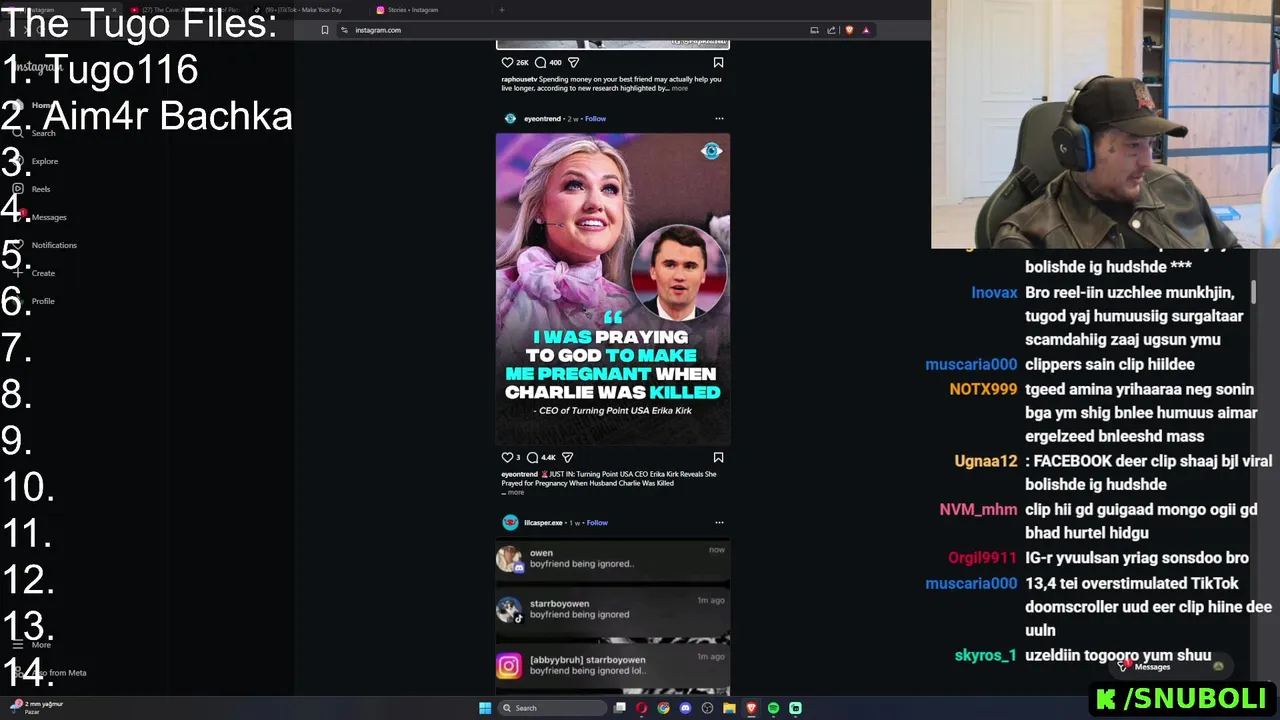Viewport: 1280px width, 720px height.
Task: Open the weather widget in the taskbar
Action: pos(36,707)
